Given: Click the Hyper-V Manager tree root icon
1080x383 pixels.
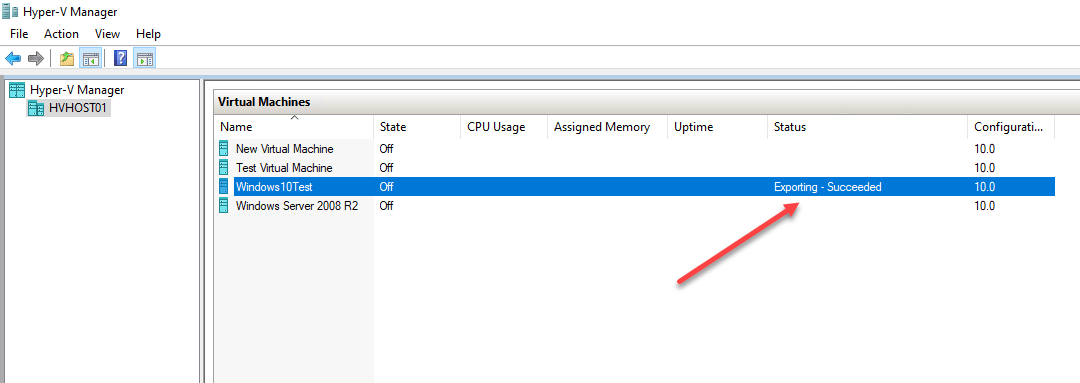Looking at the screenshot, I should click(17, 90).
